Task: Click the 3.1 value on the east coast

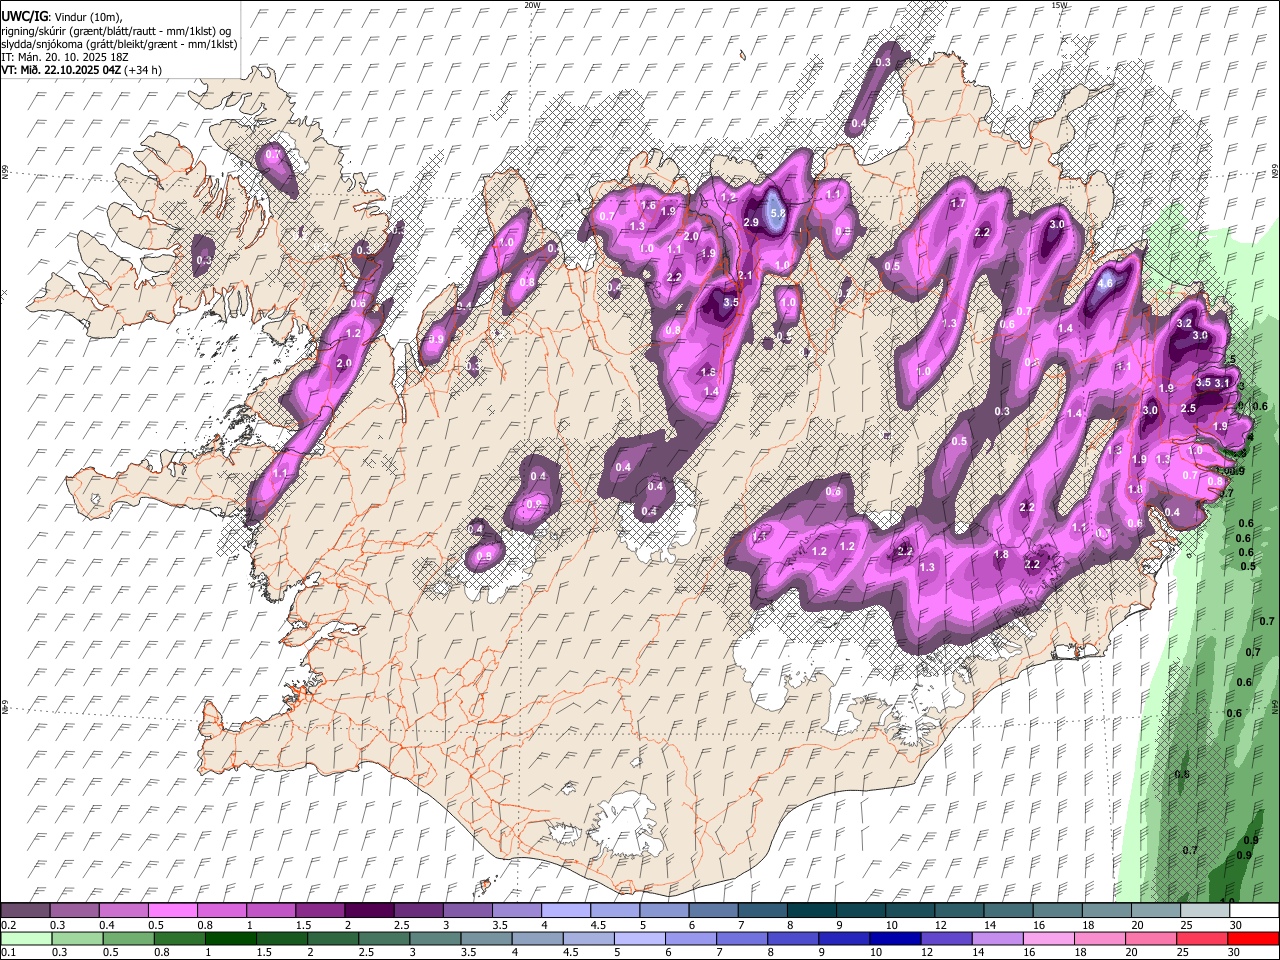Action: click(x=1221, y=383)
